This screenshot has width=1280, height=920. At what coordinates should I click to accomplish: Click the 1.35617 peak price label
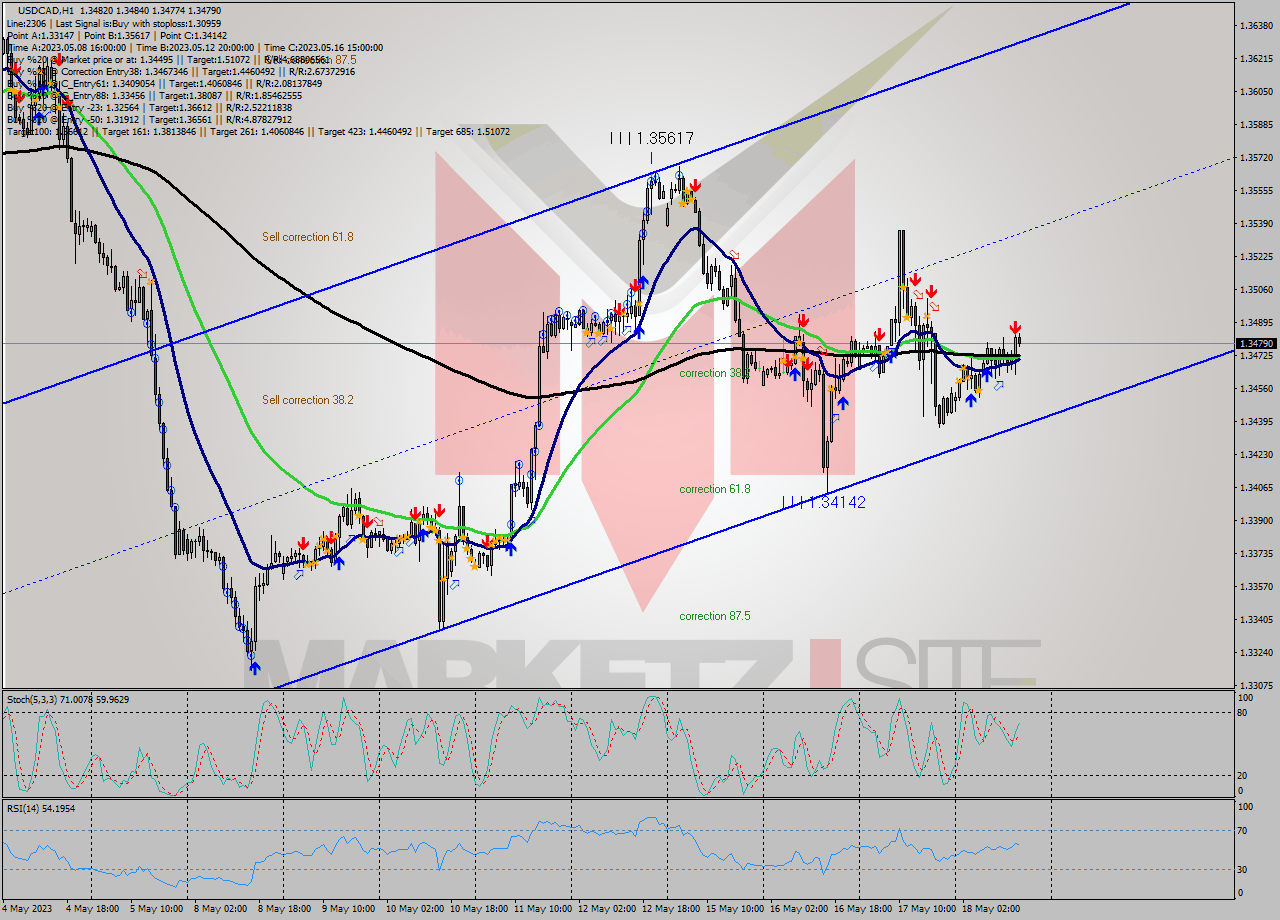[652, 139]
